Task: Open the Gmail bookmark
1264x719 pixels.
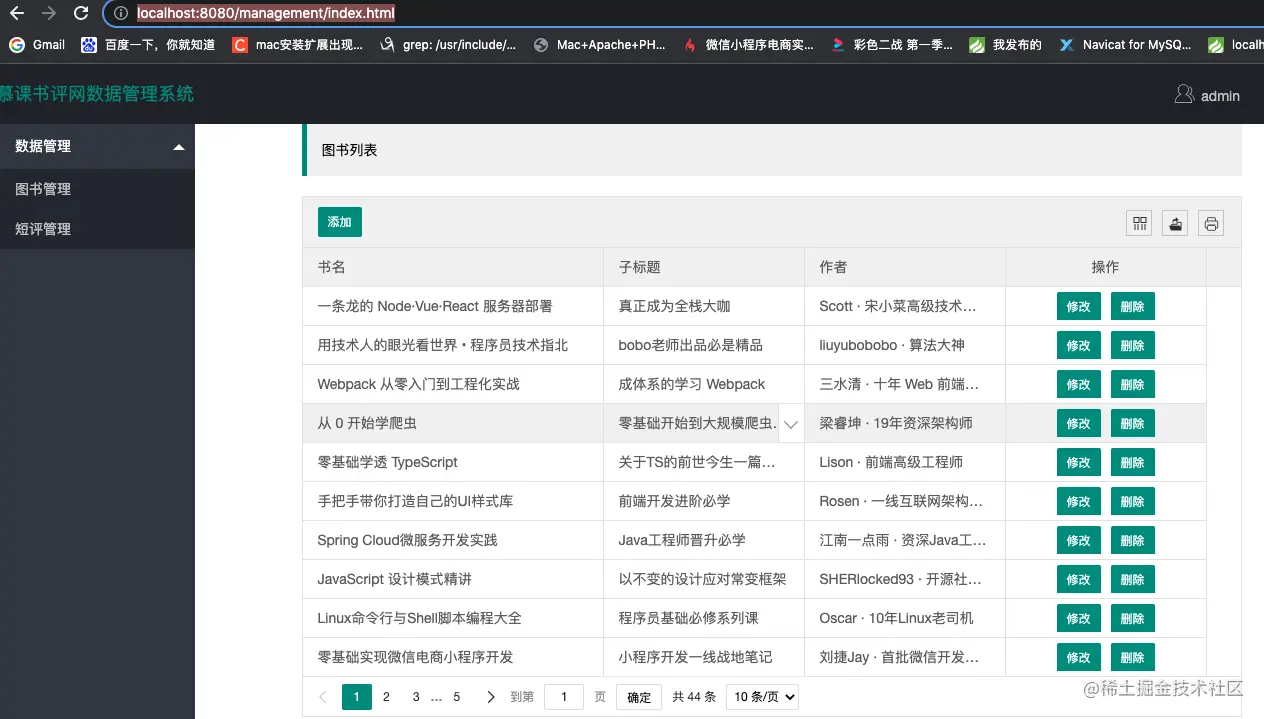Action: tap(38, 45)
